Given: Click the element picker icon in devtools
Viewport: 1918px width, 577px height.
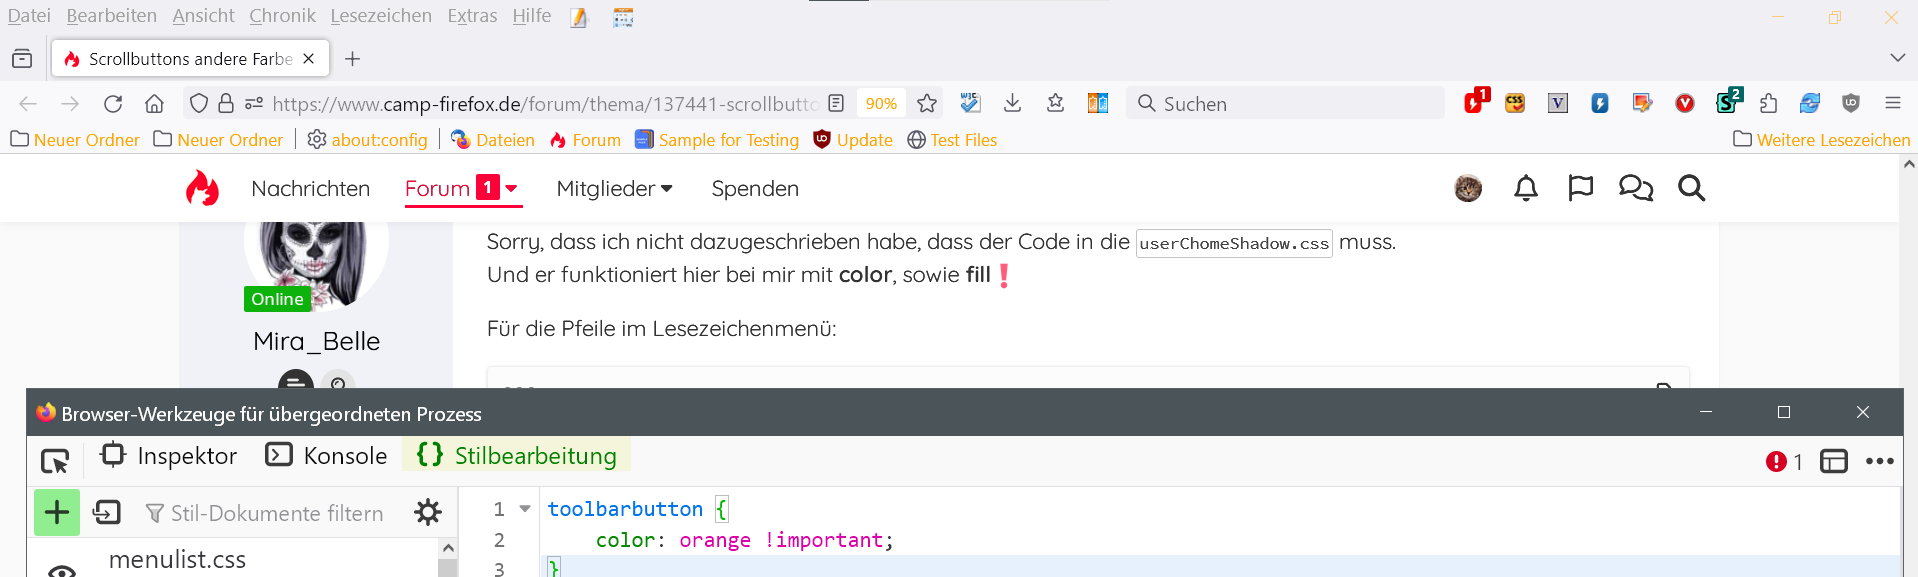Looking at the screenshot, I should (x=55, y=461).
